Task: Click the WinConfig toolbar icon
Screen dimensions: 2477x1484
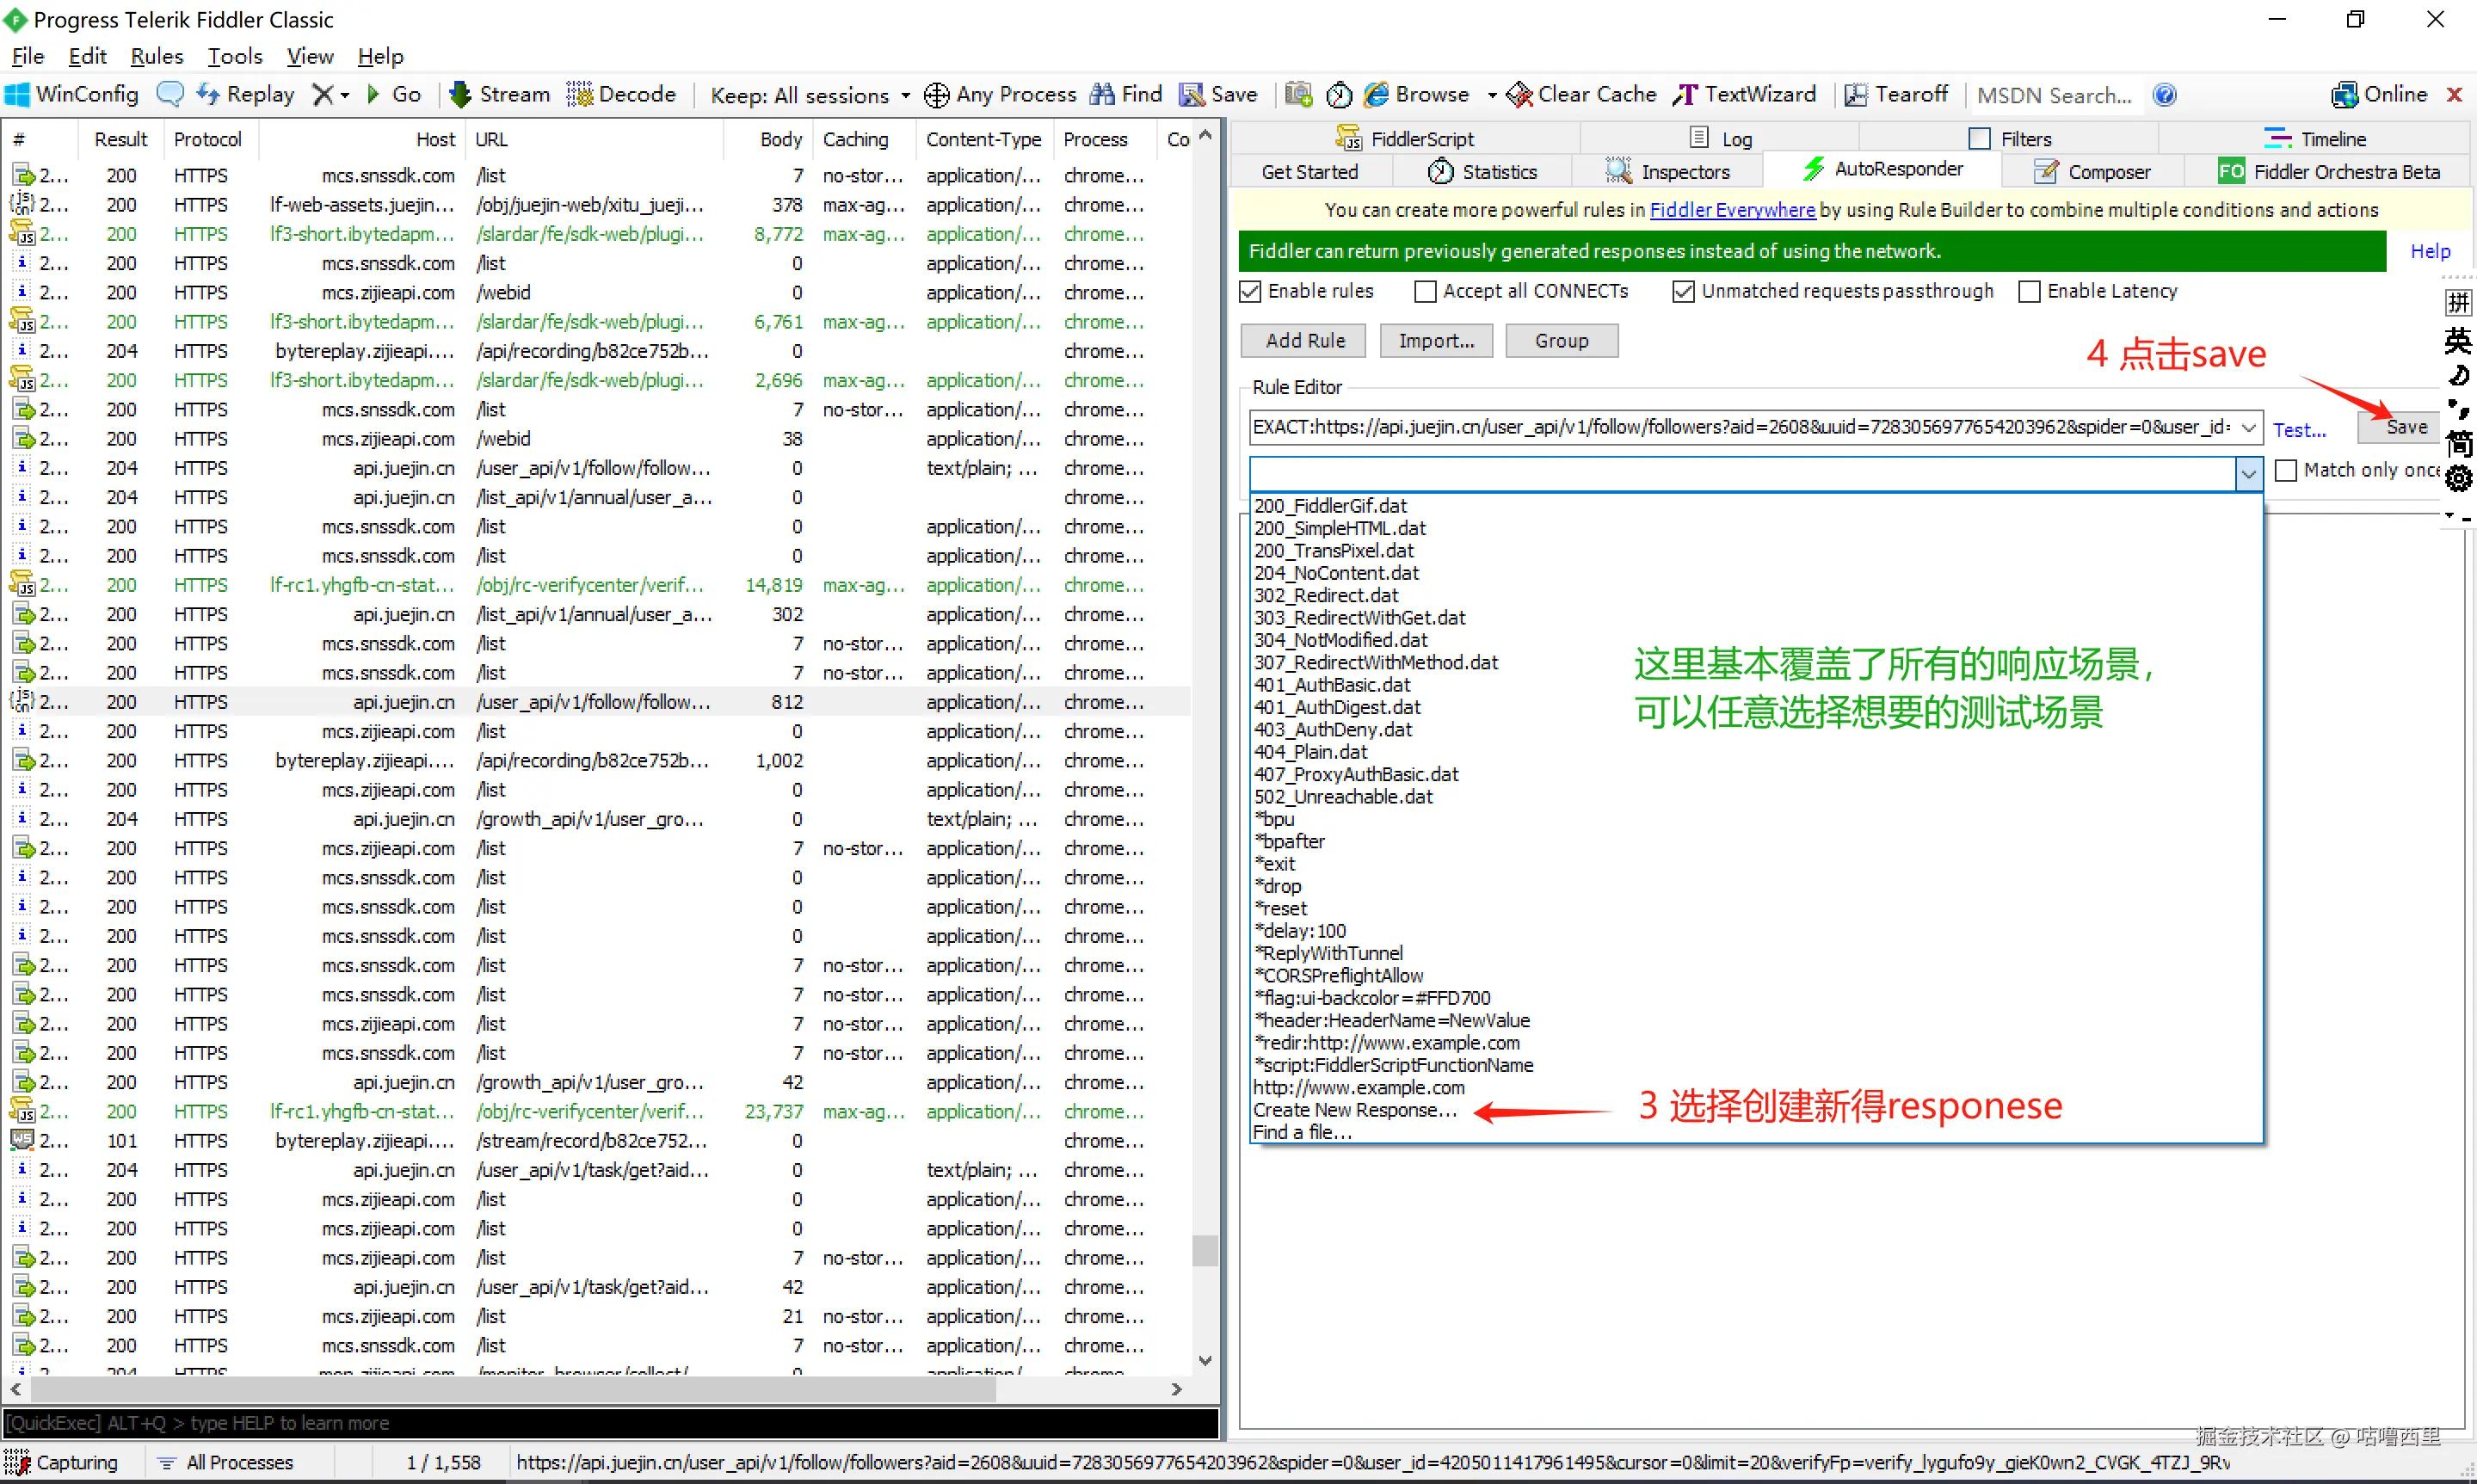Action: point(18,95)
